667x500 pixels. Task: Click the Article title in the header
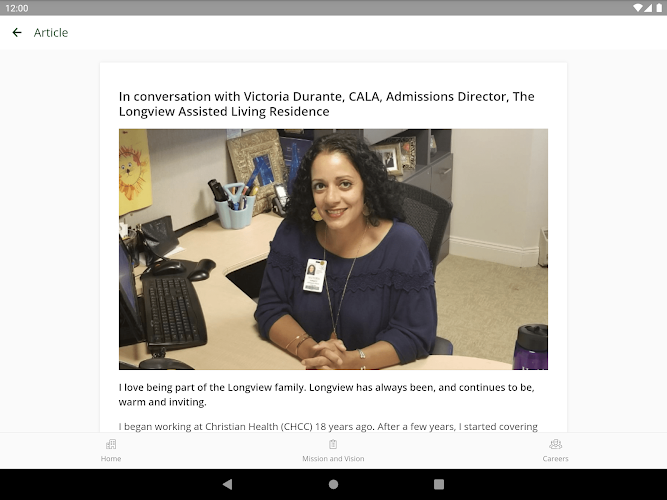tap(51, 33)
